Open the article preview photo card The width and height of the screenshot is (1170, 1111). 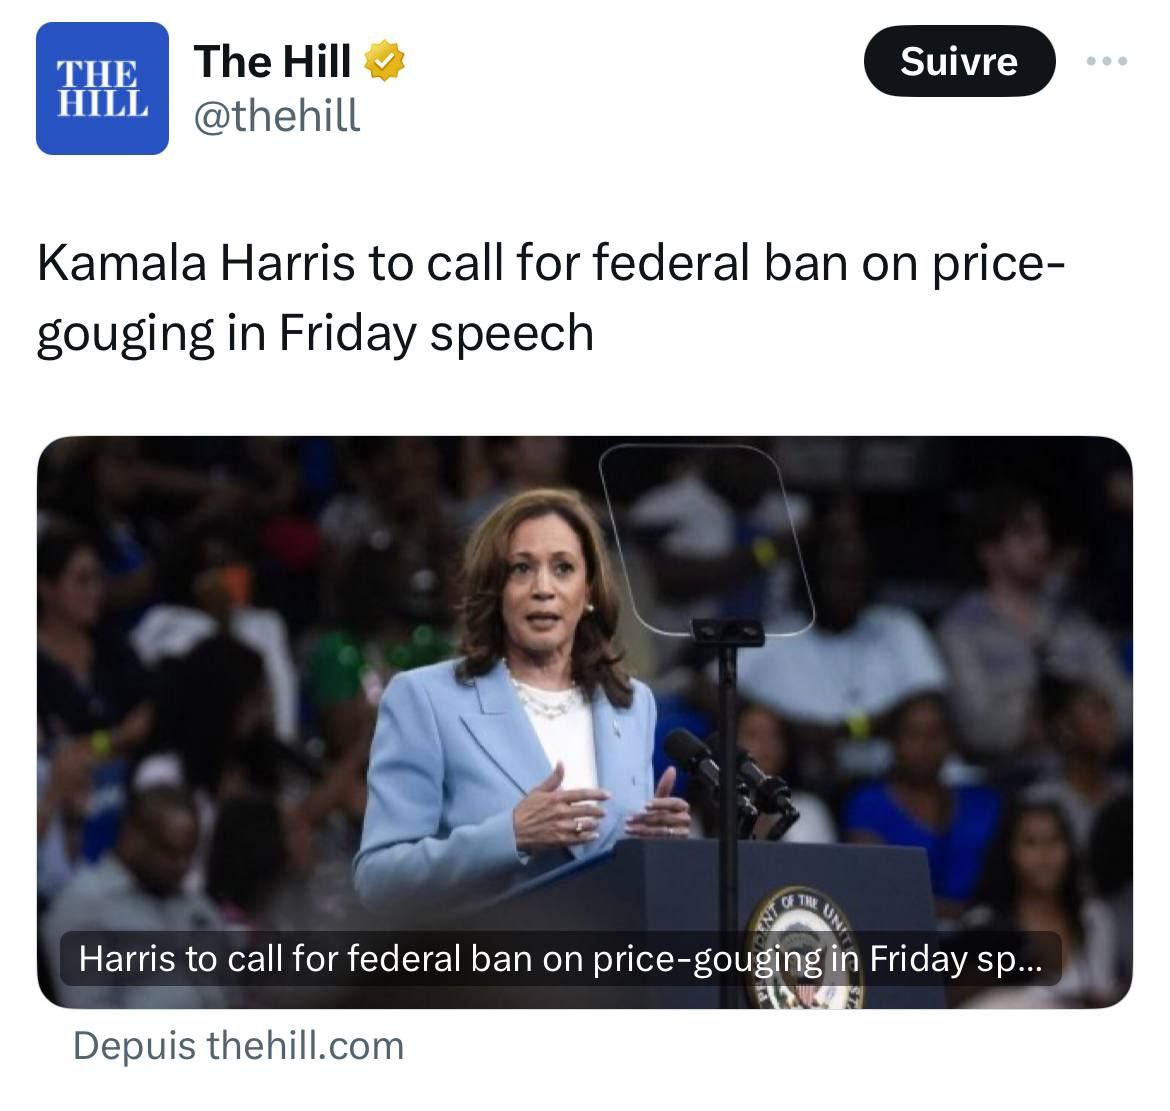[x=585, y=722]
